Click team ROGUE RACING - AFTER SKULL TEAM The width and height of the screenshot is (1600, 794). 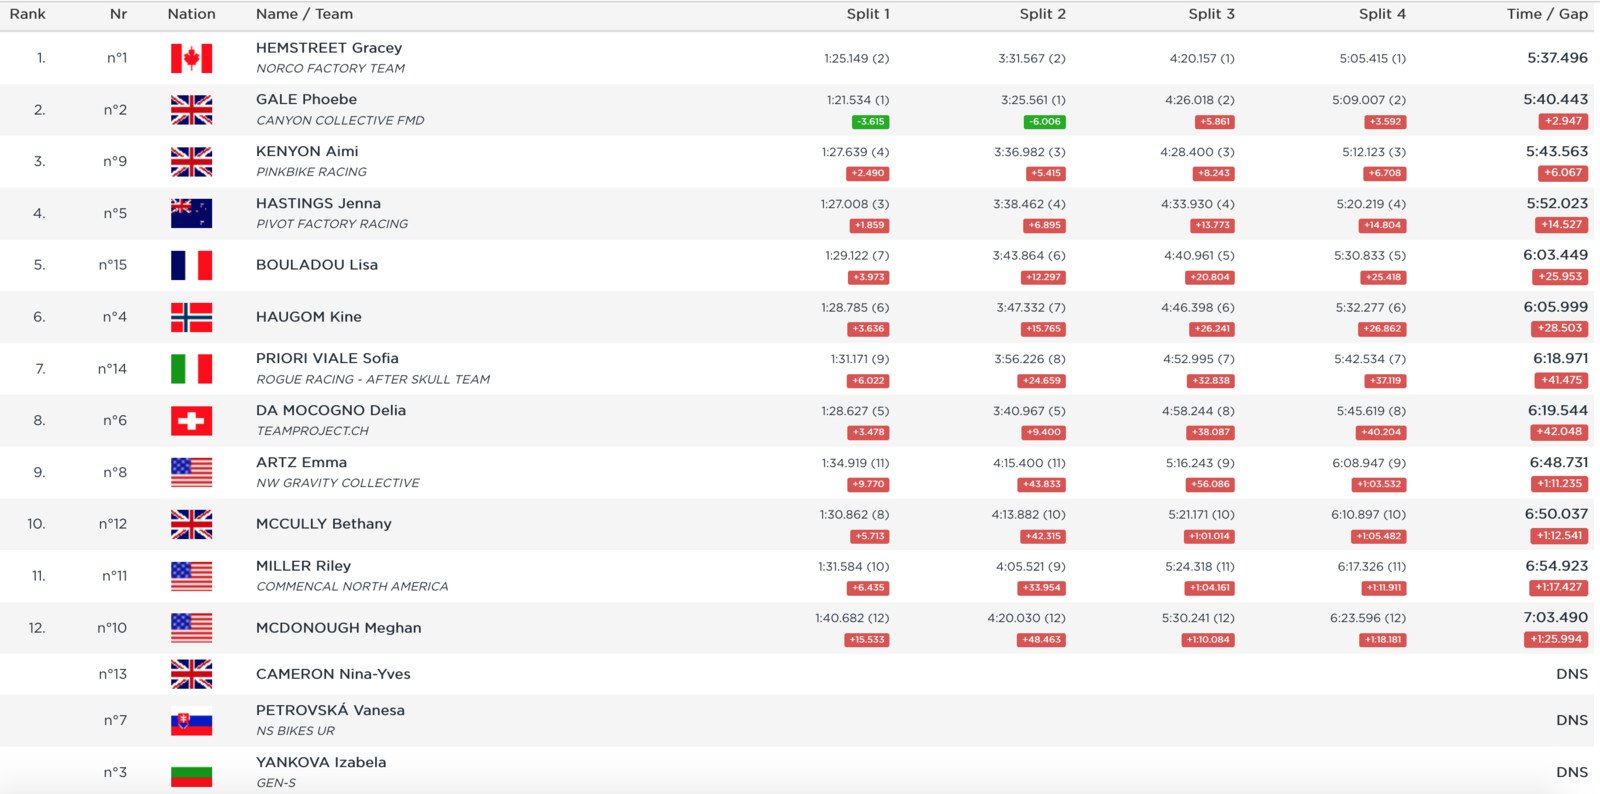373,380
